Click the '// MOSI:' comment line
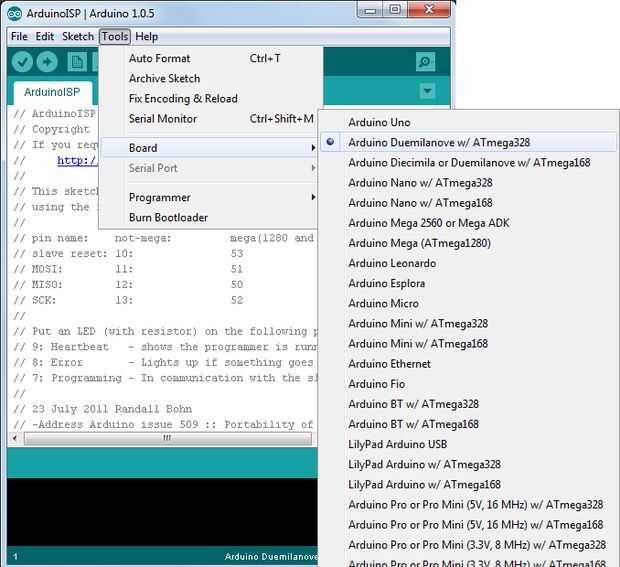The width and height of the screenshot is (620, 567). (128, 269)
